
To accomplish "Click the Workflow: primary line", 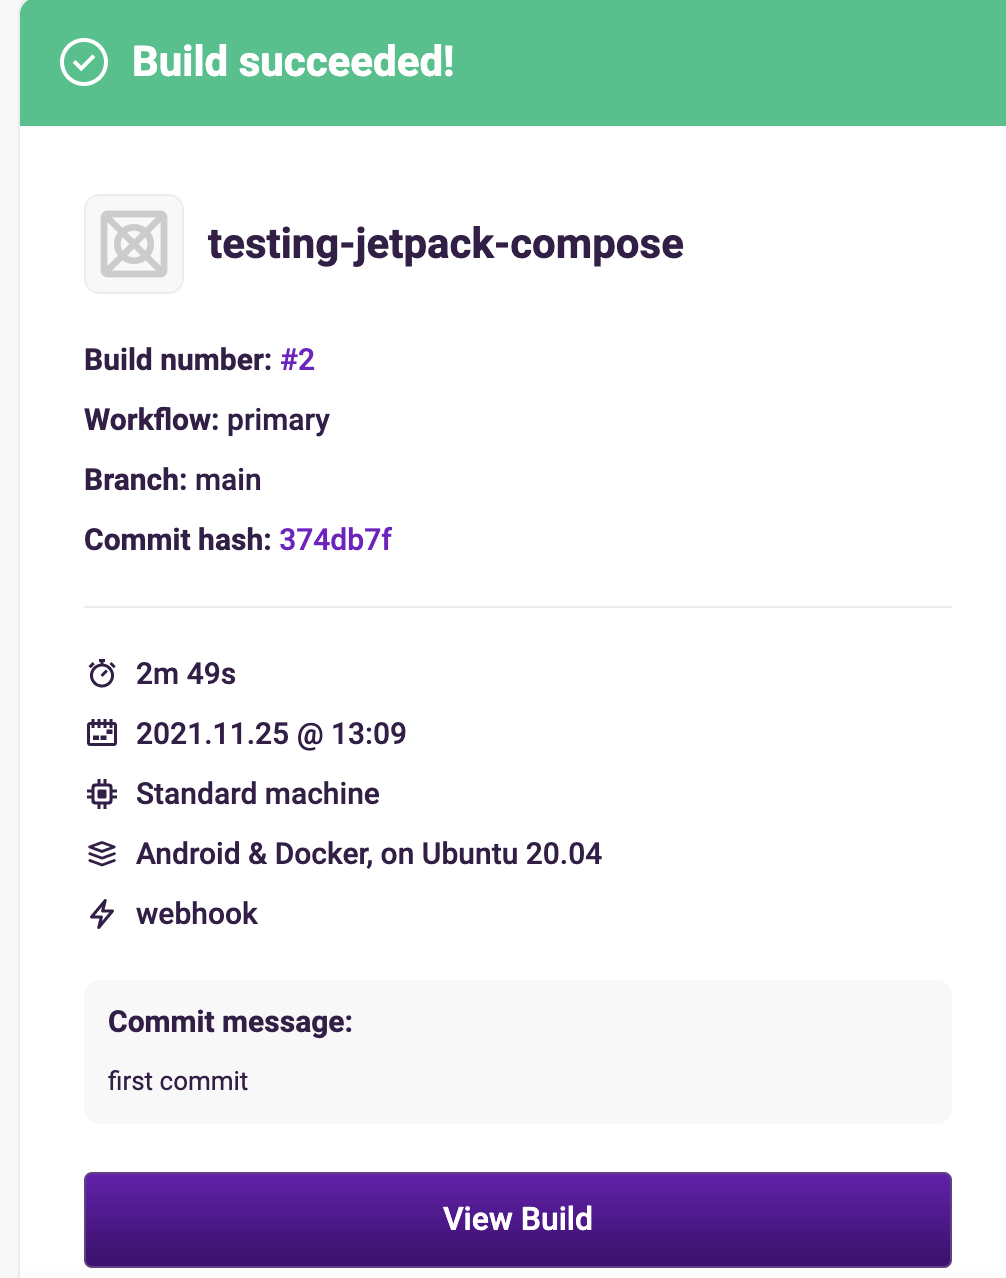I will pyautogui.click(x=207, y=420).
